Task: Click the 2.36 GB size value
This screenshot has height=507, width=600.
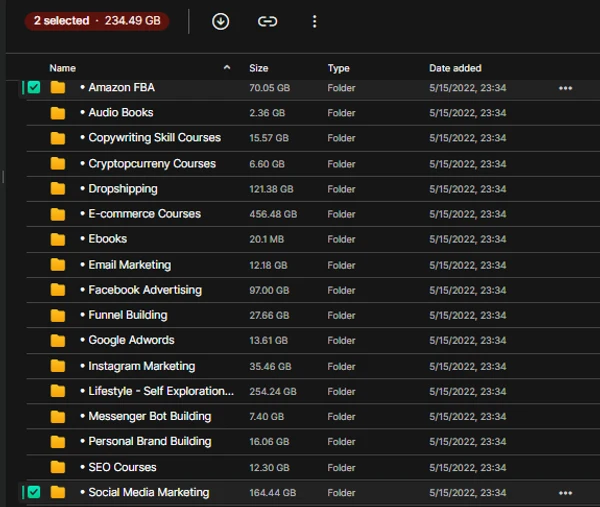Action: pyautogui.click(x=267, y=113)
